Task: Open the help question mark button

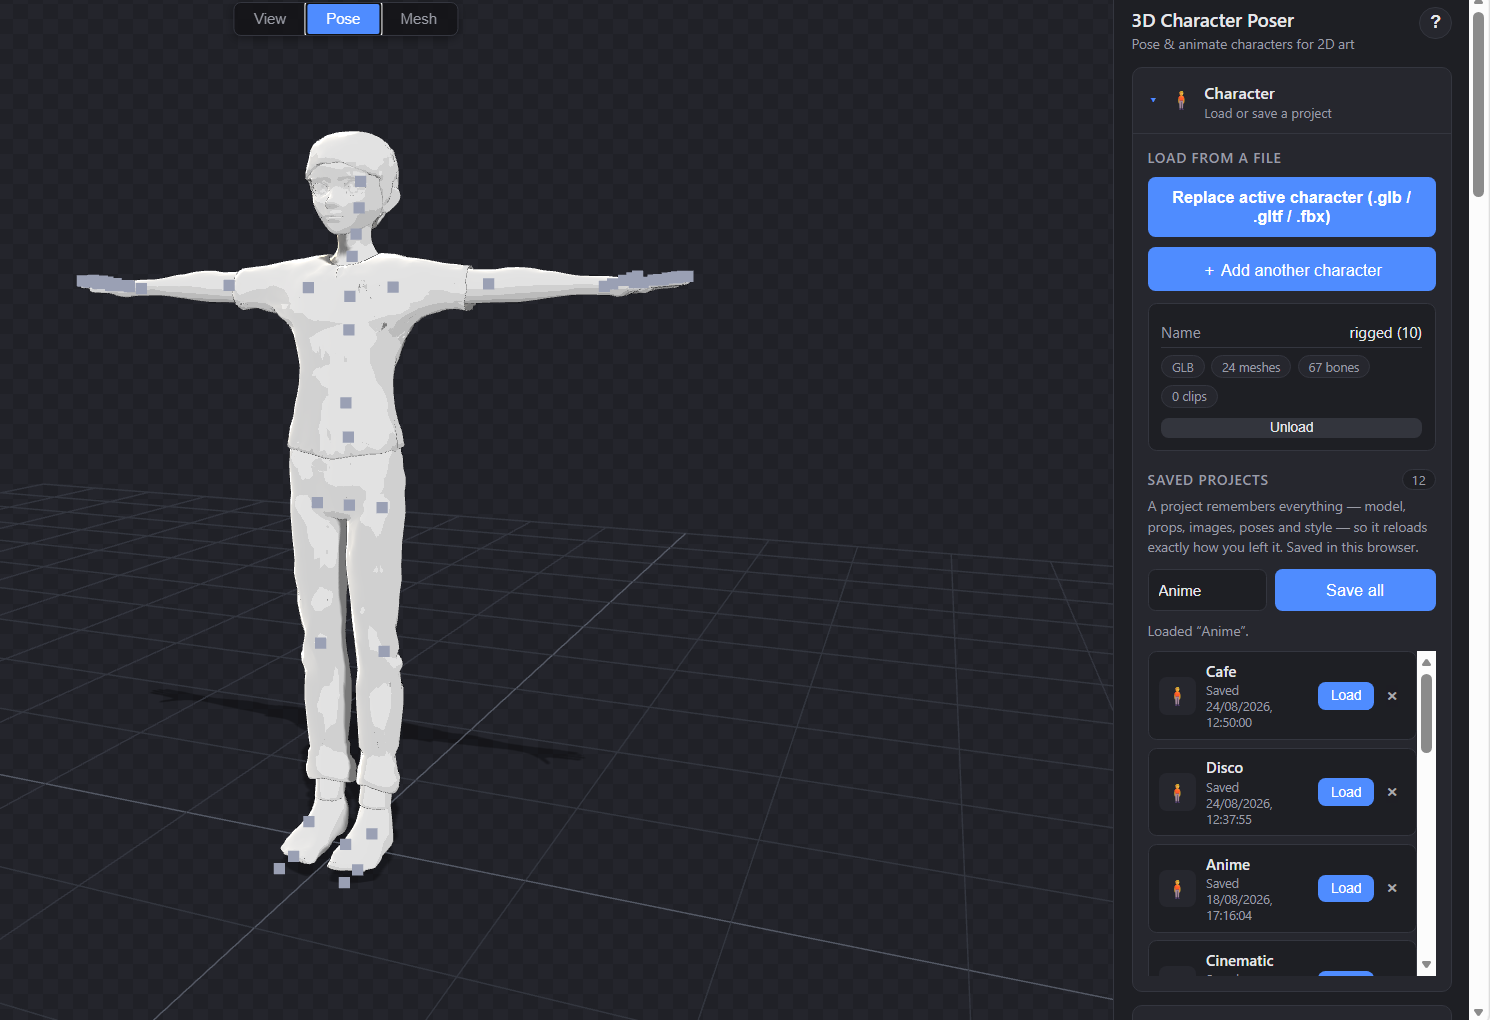Action: click(1435, 22)
